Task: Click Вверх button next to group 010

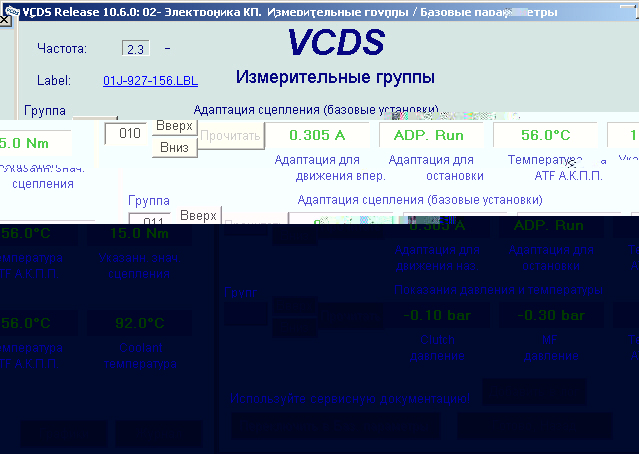Action: point(174,126)
